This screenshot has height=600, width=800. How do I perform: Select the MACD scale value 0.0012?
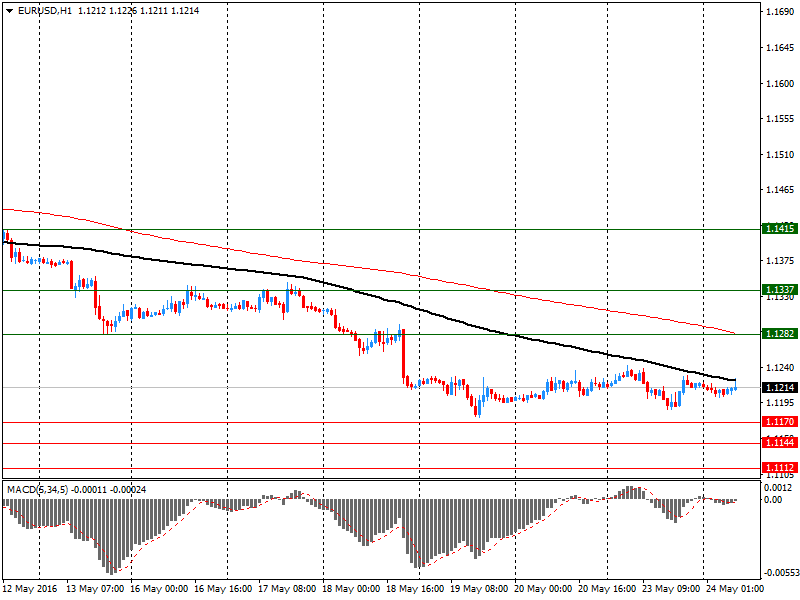(x=778, y=488)
